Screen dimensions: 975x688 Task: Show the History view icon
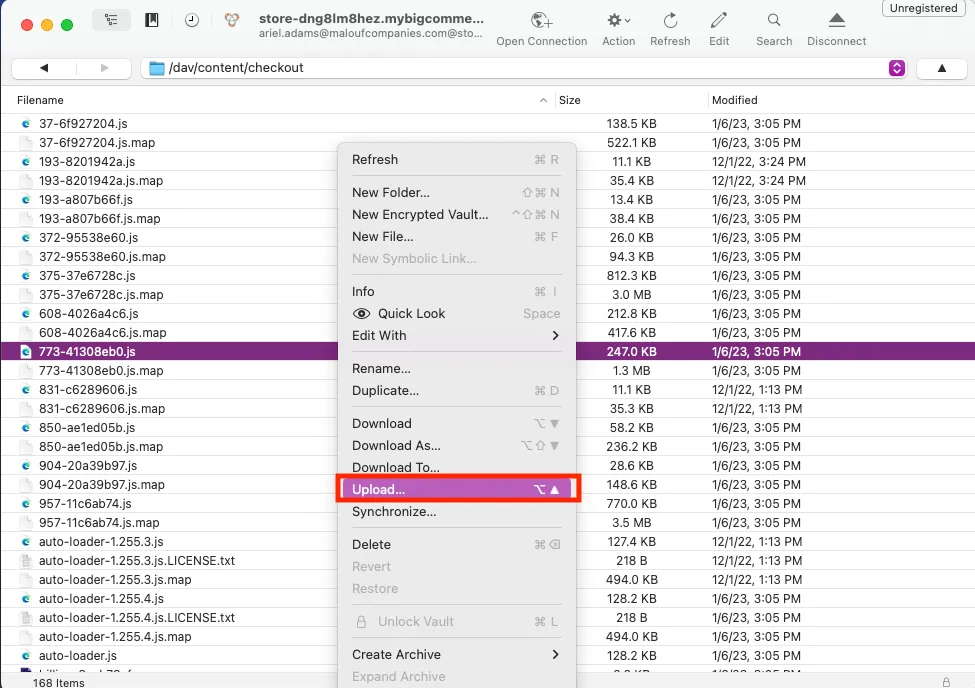[190, 19]
